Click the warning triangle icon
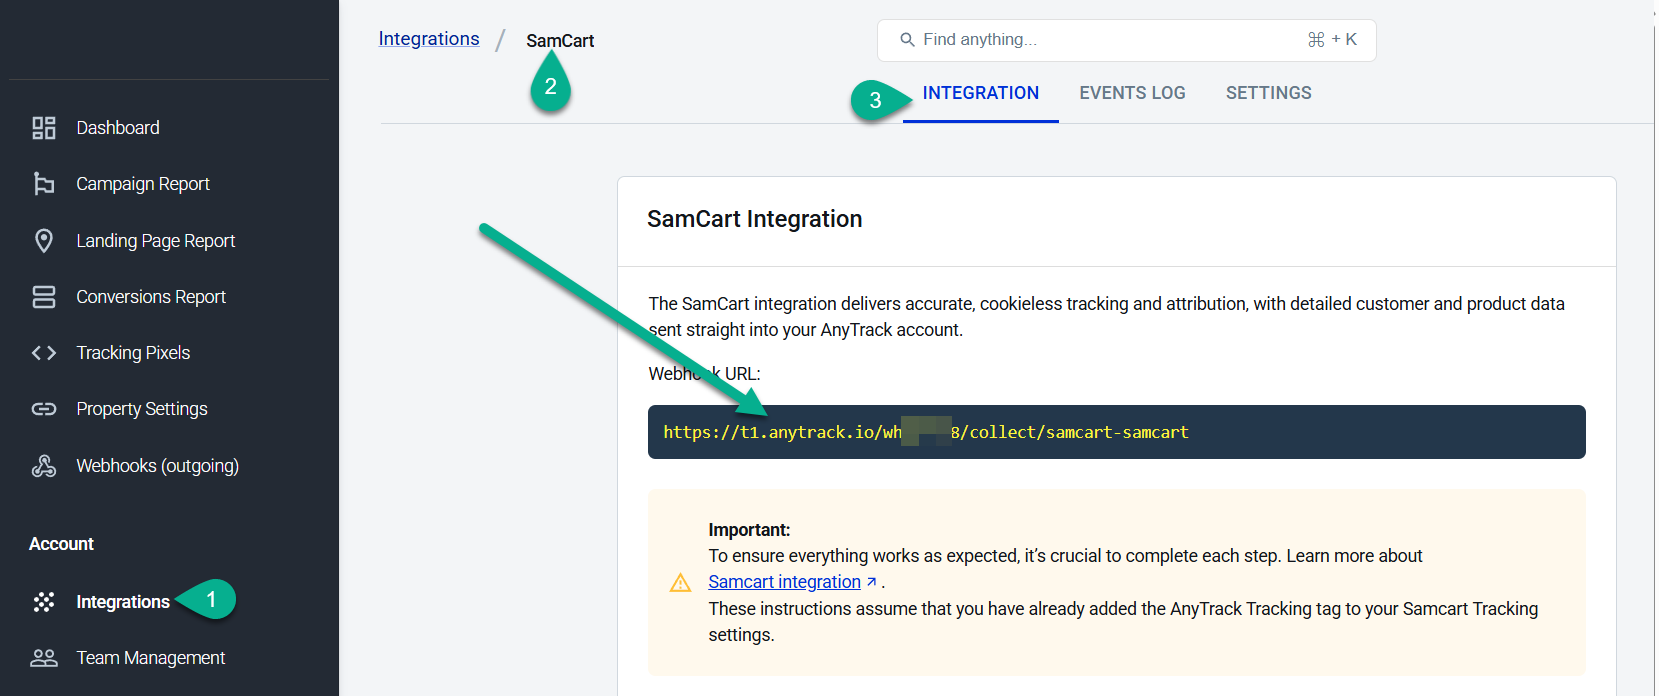1659x696 pixels. pos(680,583)
